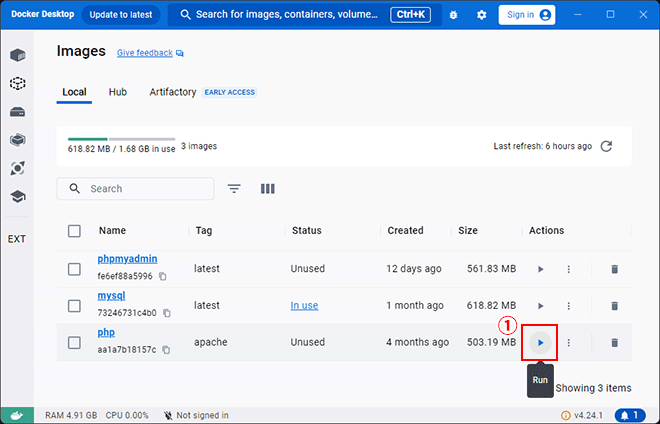Open the notifications bell badge

(x=630, y=416)
